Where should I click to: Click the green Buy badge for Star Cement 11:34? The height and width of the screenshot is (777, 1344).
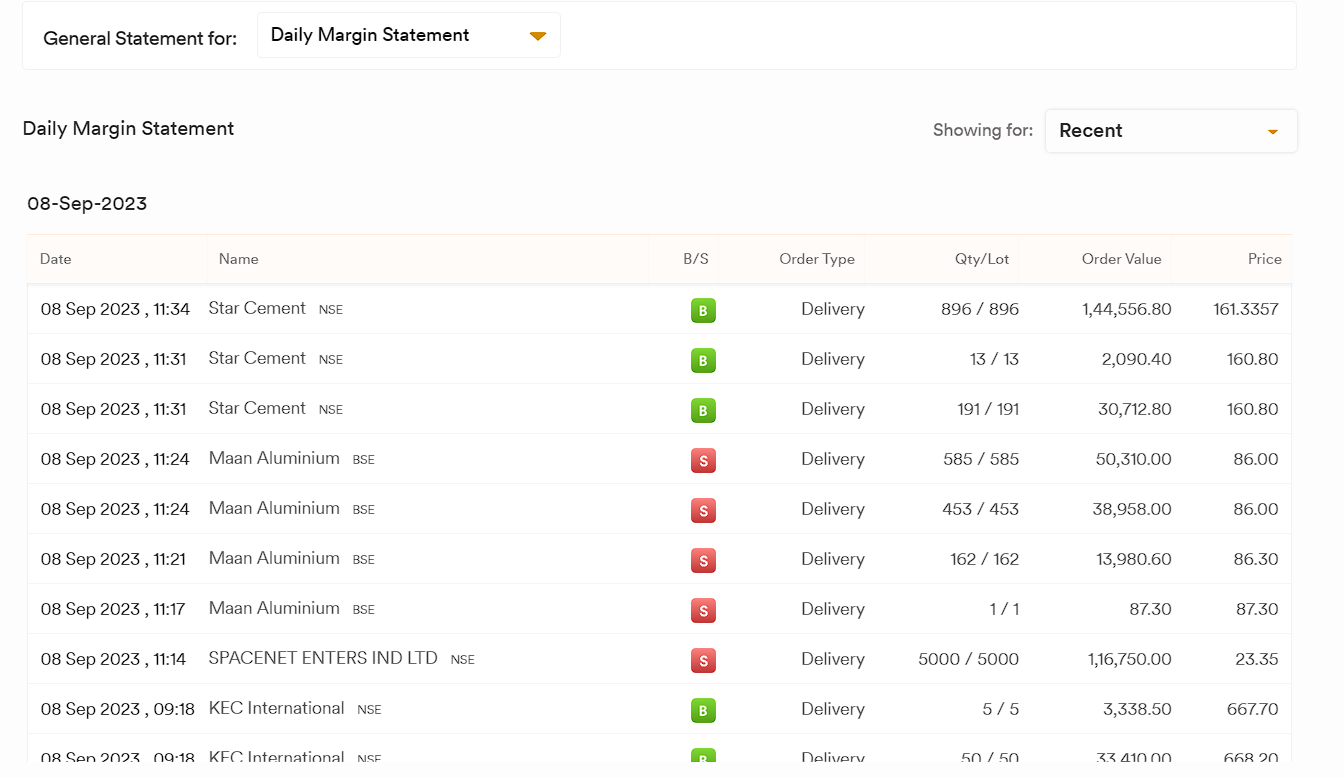703,311
